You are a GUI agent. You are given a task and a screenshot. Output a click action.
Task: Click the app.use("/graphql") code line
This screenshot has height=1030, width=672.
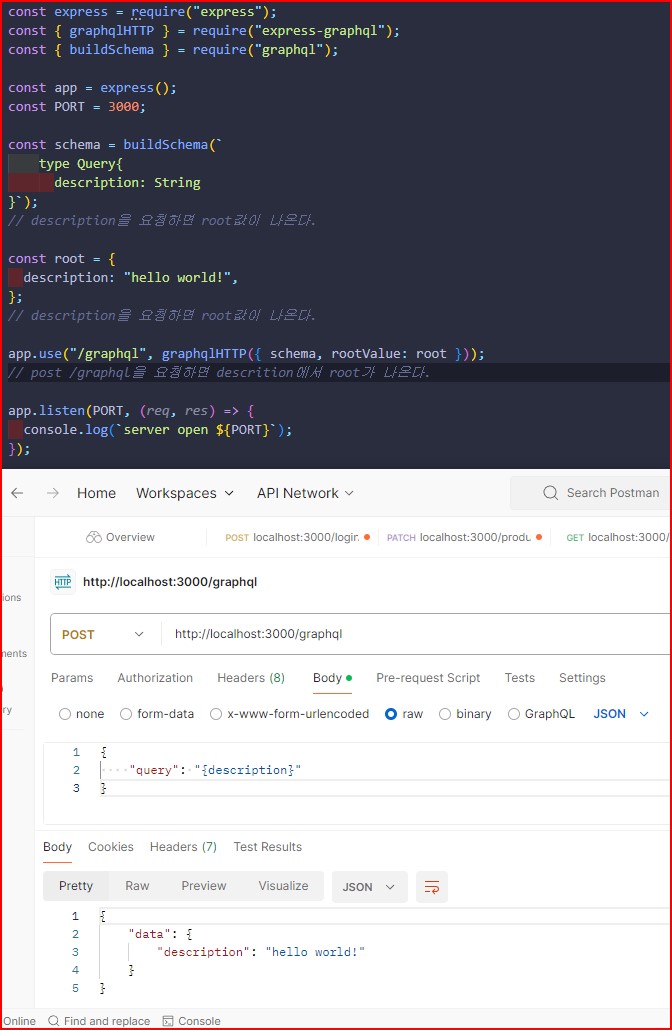(246, 353)
